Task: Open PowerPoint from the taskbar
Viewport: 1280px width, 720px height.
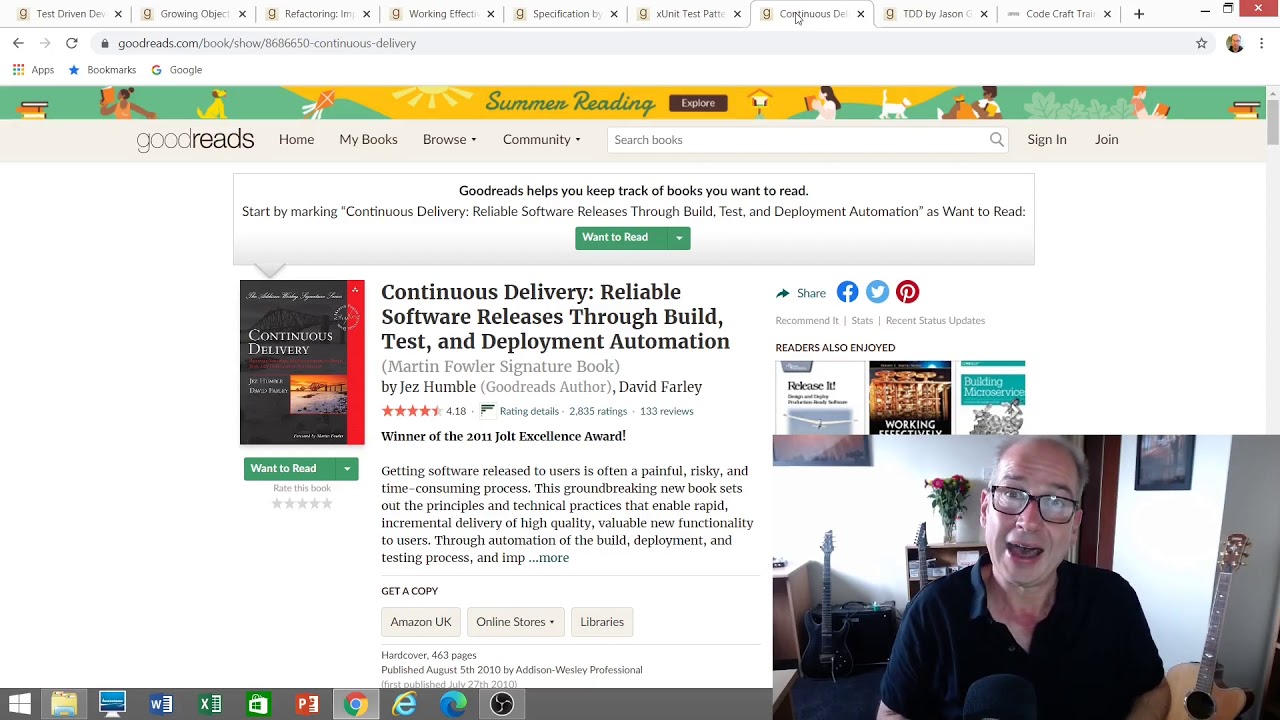Action: pyautogui.click(x=307, y=704)
